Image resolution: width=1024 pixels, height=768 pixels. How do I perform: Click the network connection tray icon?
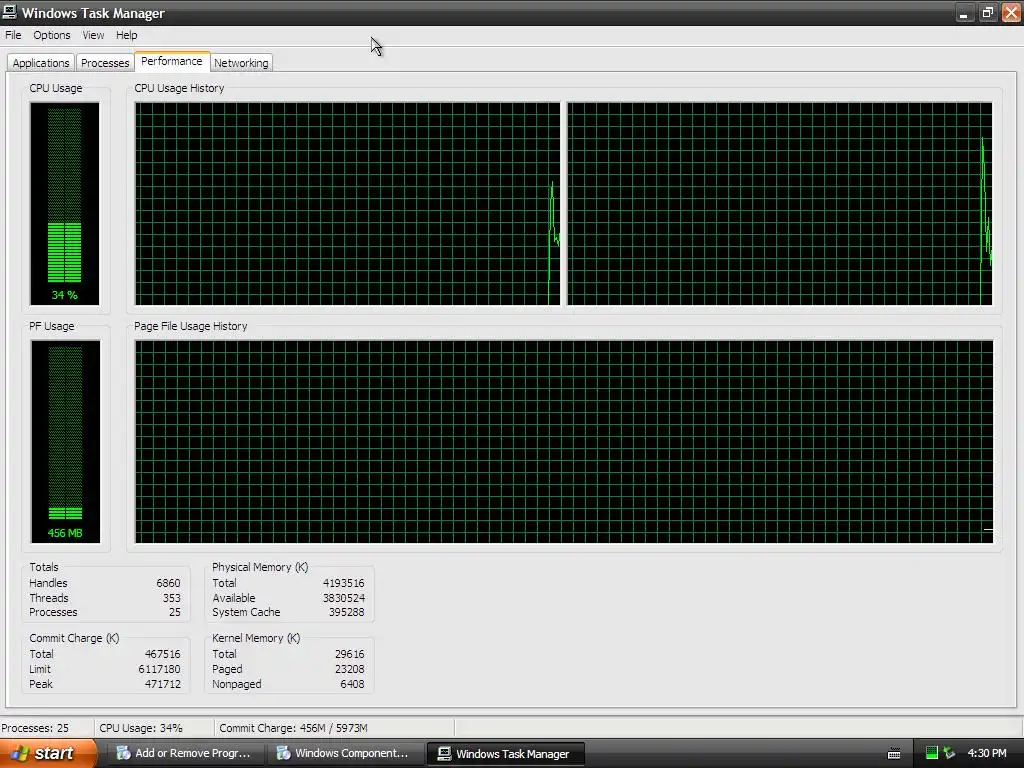949,753
